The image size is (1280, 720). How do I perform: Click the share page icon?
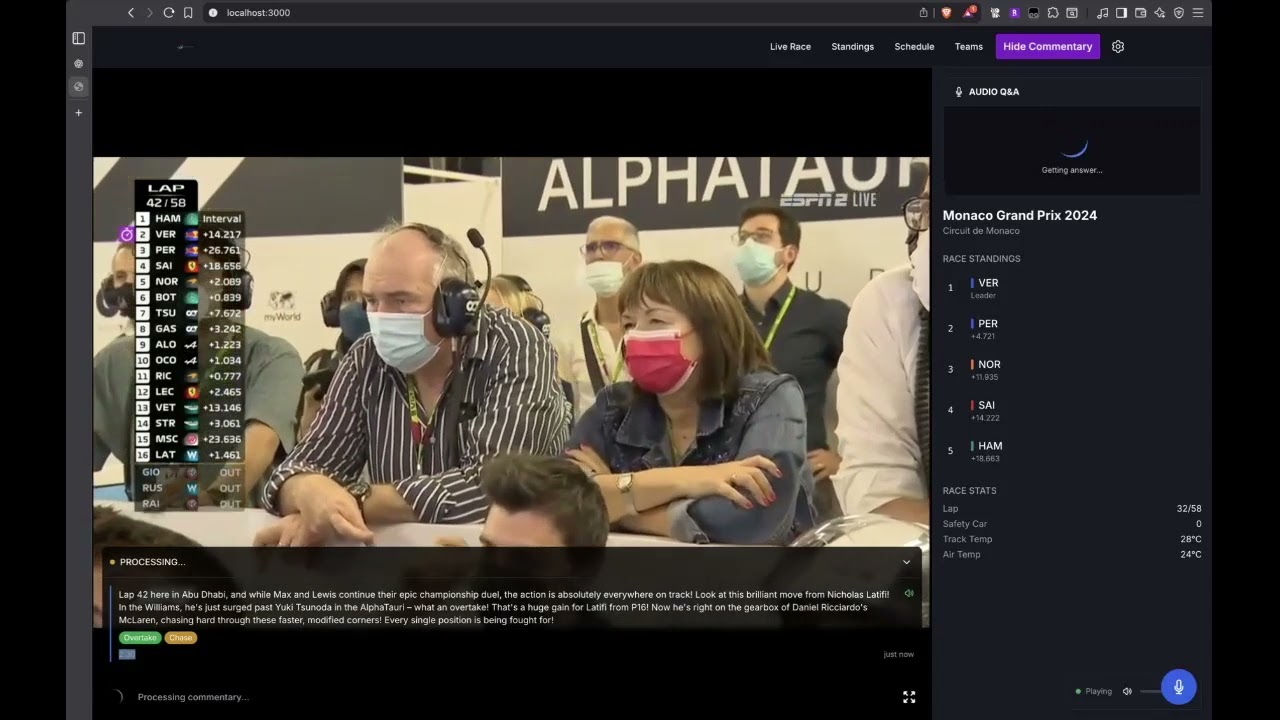[x=923, y=13]
